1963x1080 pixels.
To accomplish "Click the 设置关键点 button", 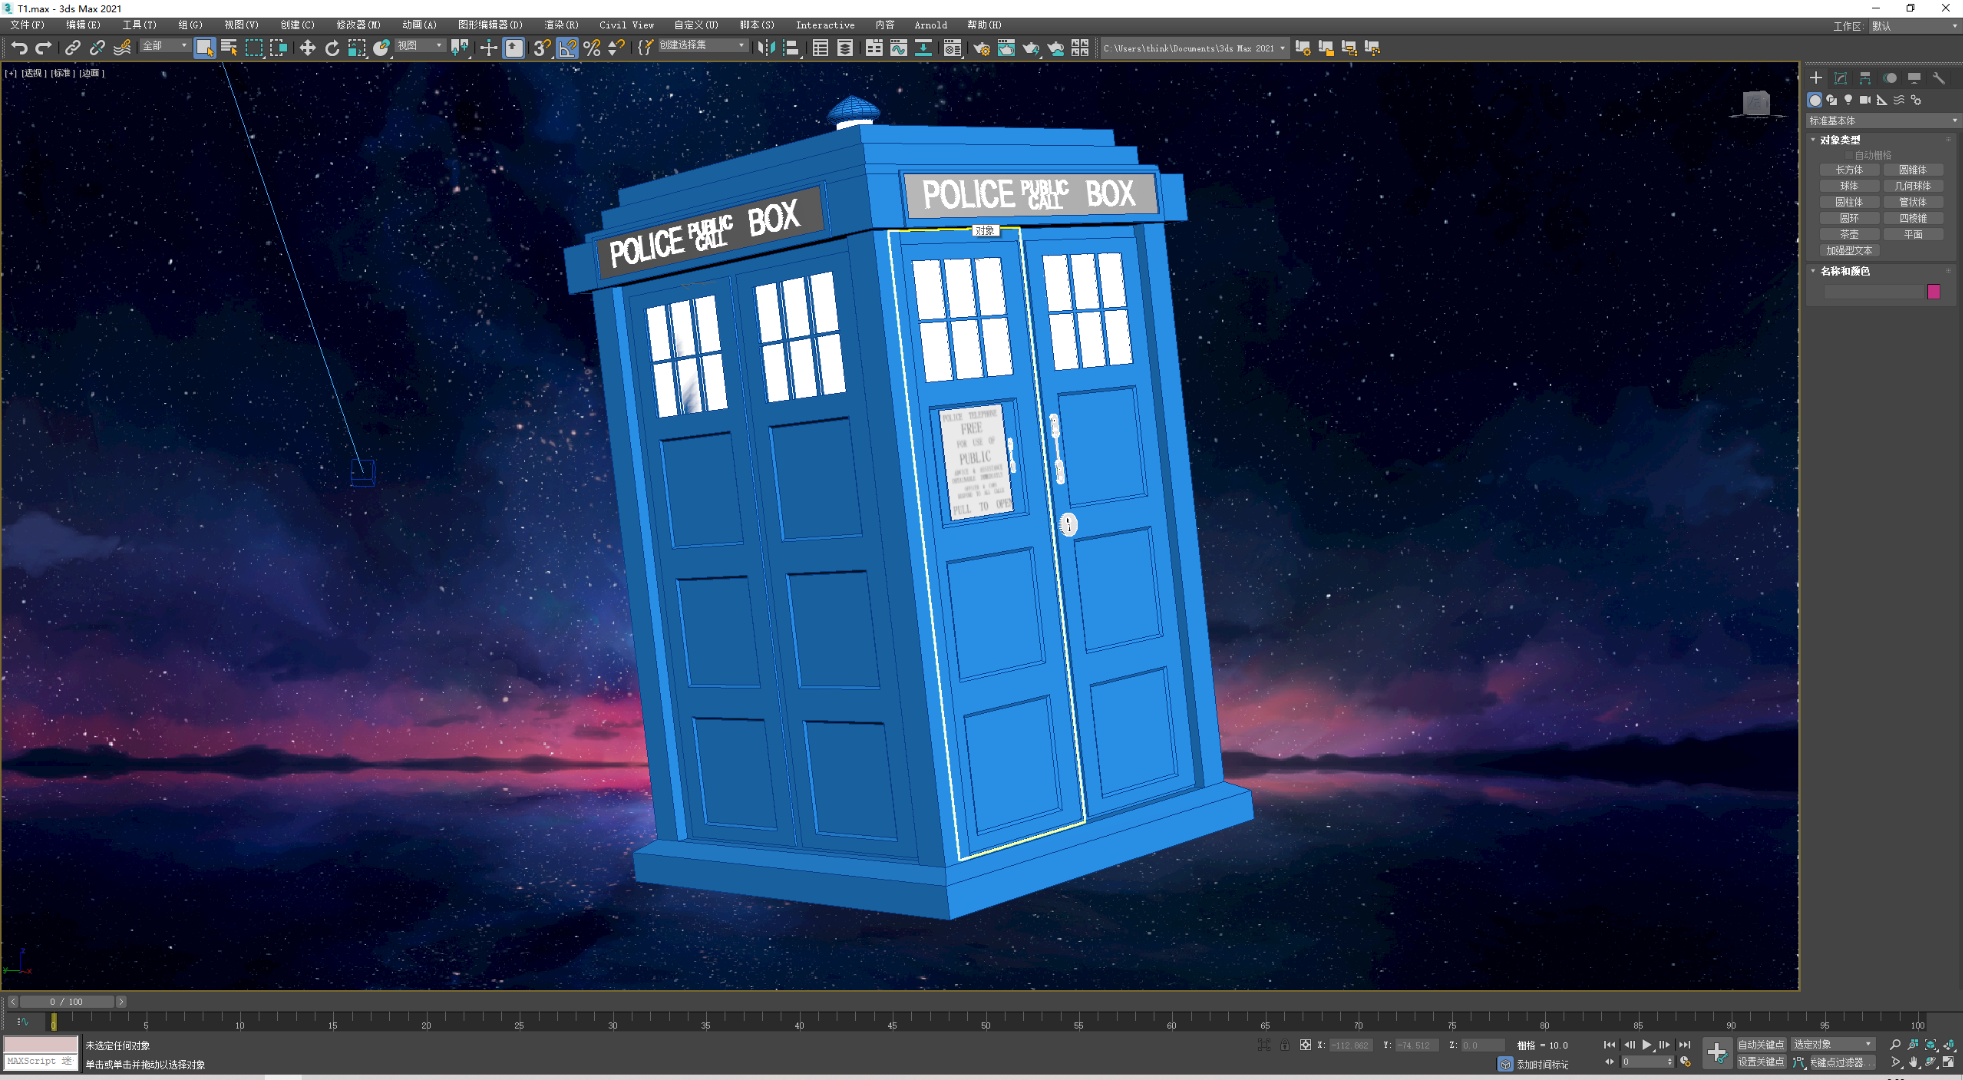I will click(x=1761, y=1062).
